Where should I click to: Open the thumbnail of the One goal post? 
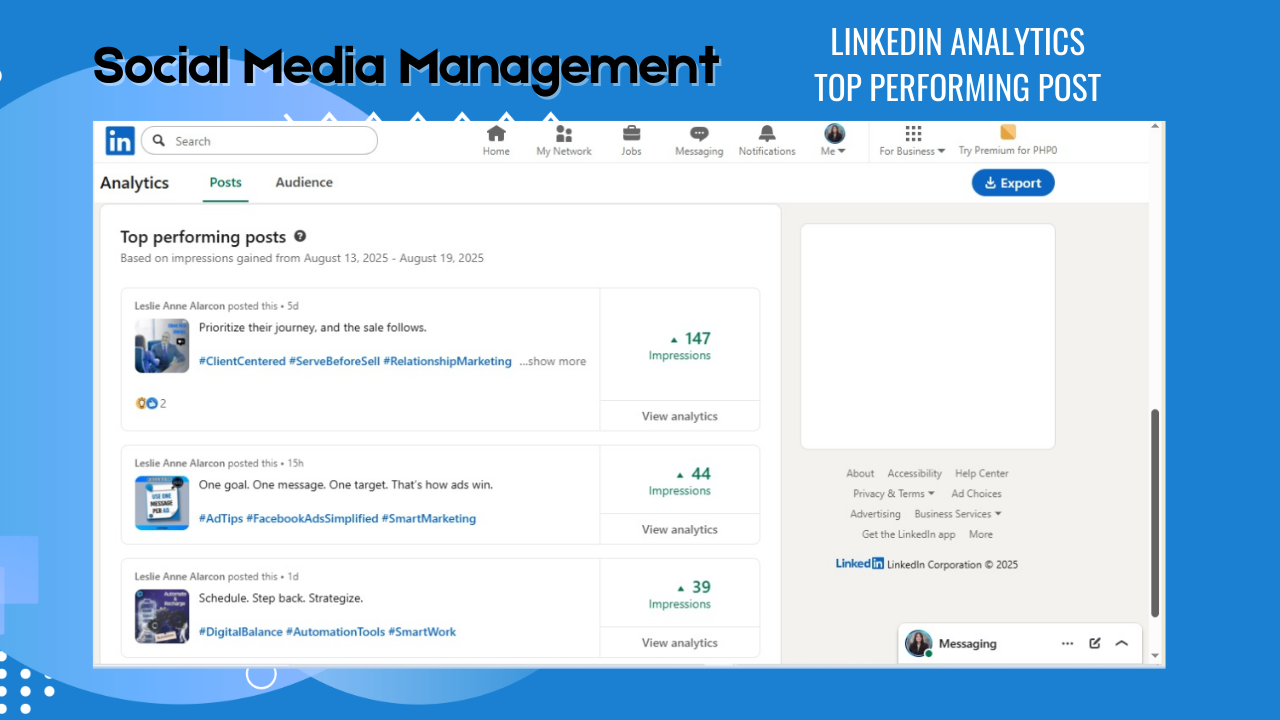click(x=162, y=503)
